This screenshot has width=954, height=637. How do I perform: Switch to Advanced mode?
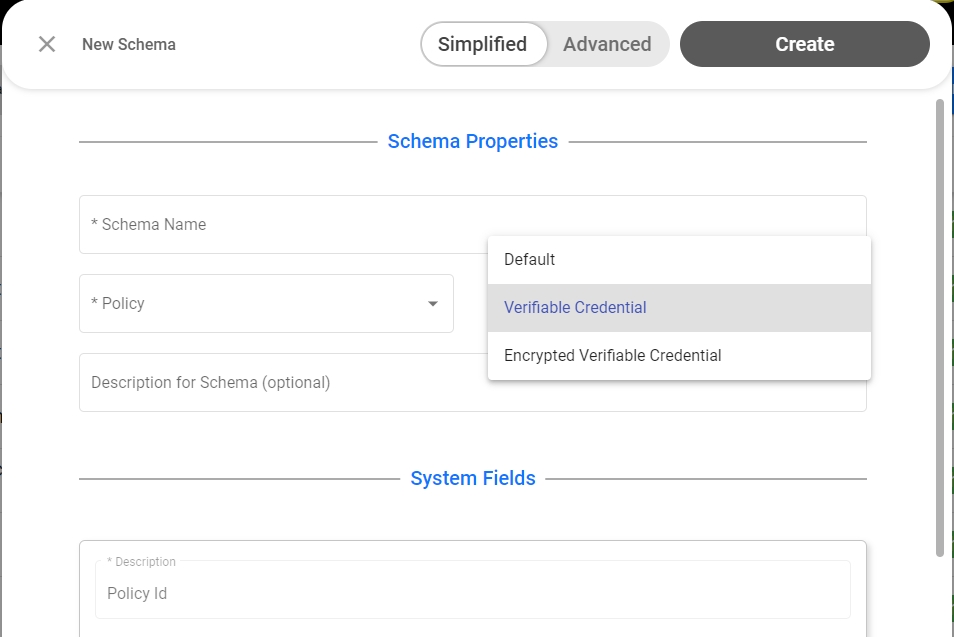[607, 44]
